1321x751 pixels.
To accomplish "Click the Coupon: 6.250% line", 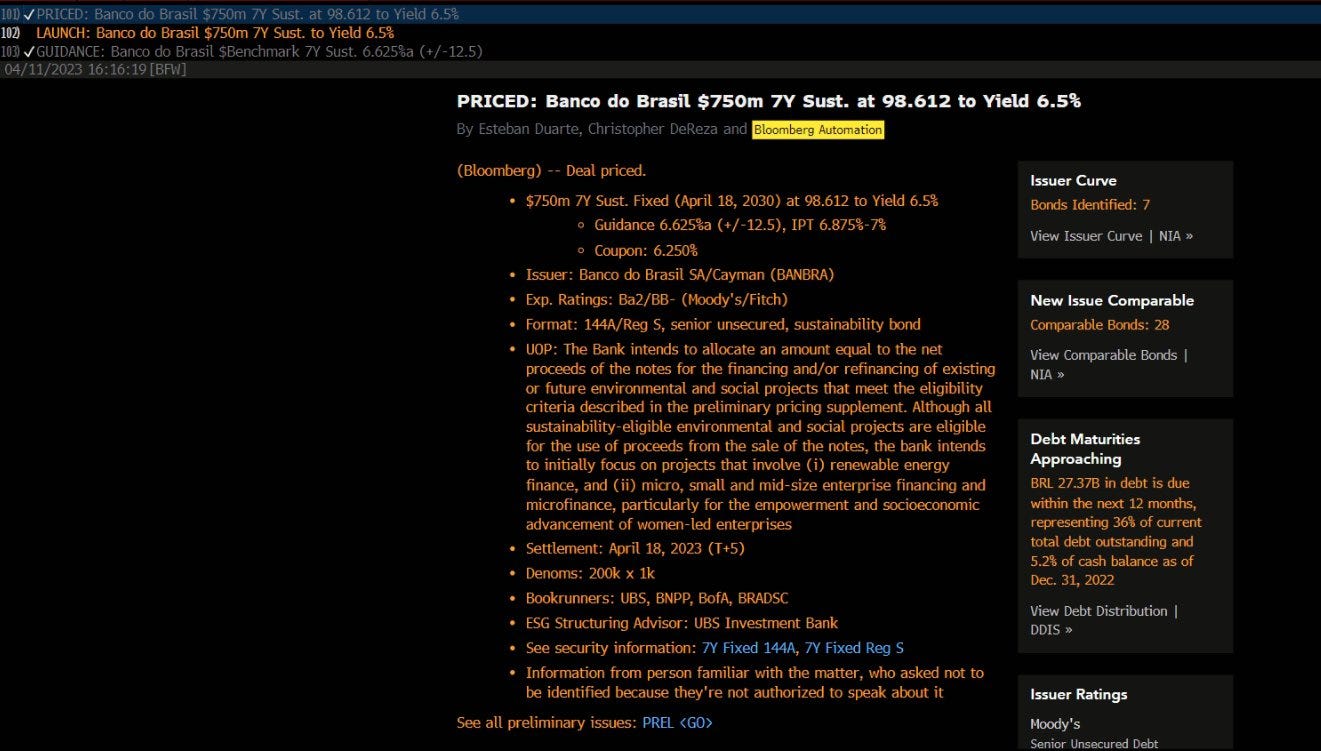I will (646, 250).
